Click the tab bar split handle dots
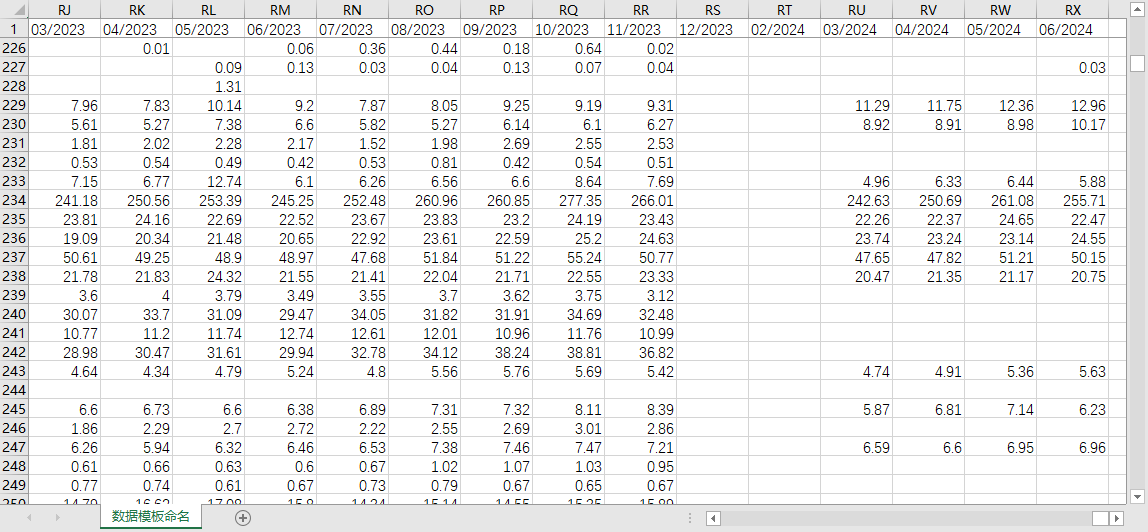The width and height of the screenshot is (1148, 532). point(690,518)
